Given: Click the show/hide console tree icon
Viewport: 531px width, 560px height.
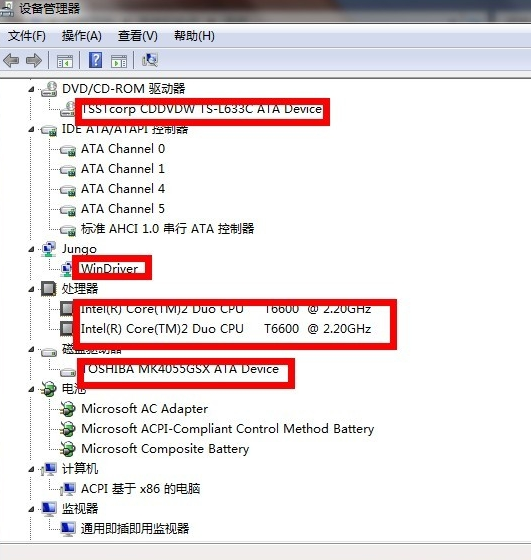Looking at the screenshot, I should tap(65, 61).
